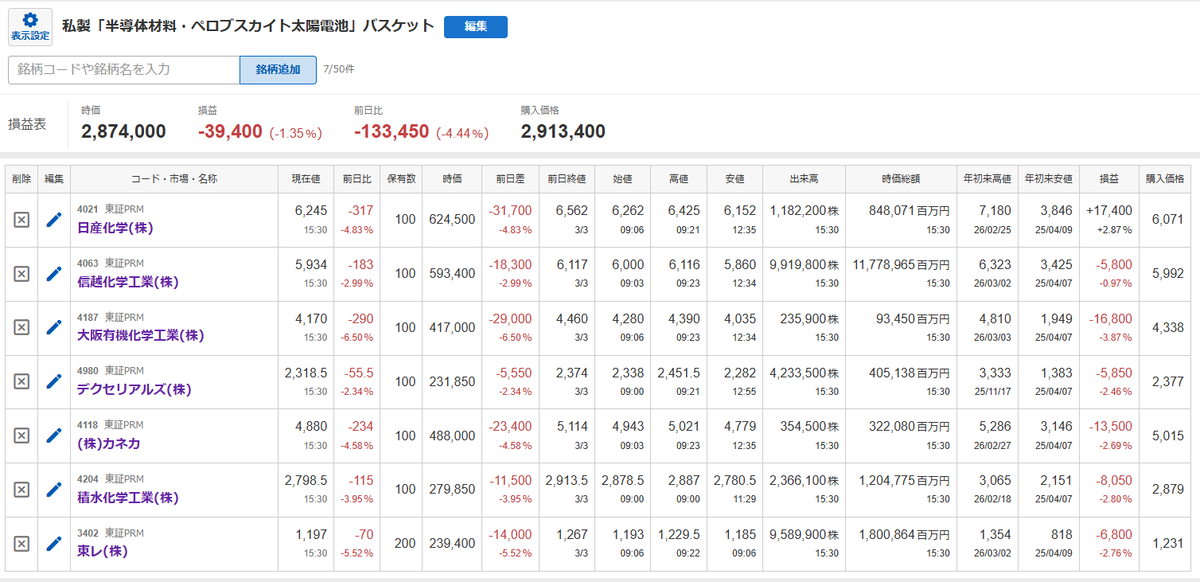The width and height of the screenshot is (1200, 582).
Task: Click the 安値 column header
Action: (734, 179)
